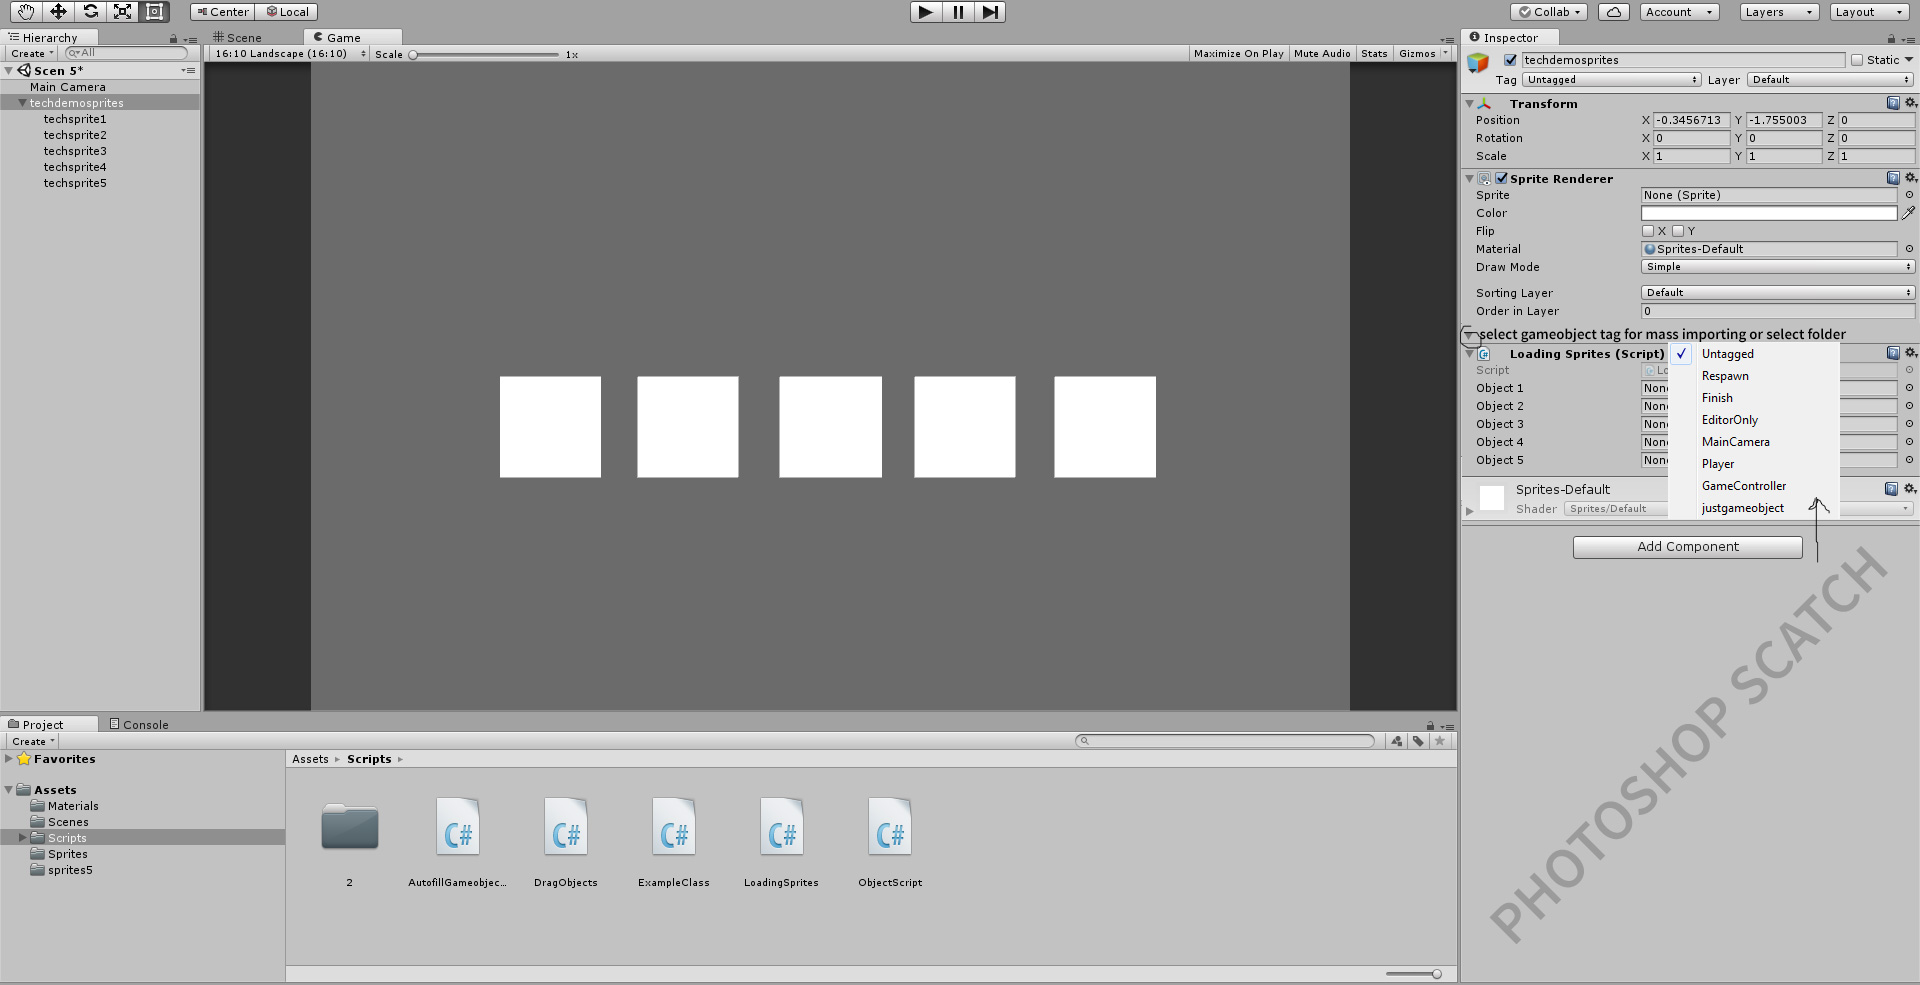This screenshot has height=985, width=1920.
Task: Open the Gizmos dropdown
Action: [1422, 54]
